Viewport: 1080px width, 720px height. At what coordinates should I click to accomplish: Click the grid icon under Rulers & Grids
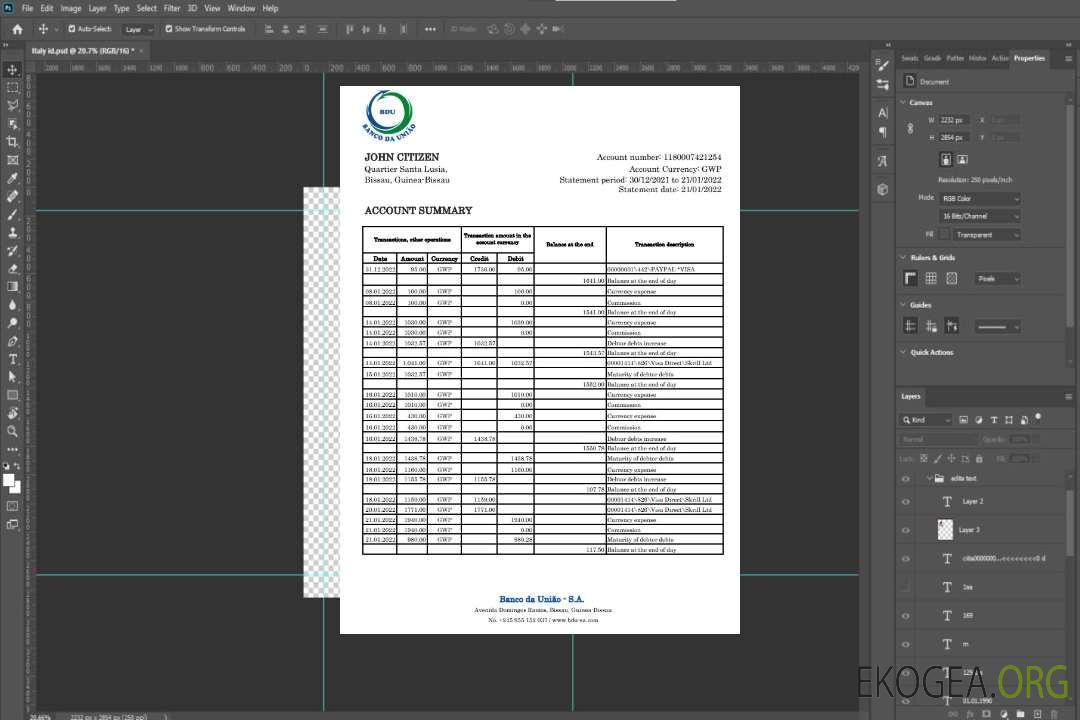coord(930,279)
